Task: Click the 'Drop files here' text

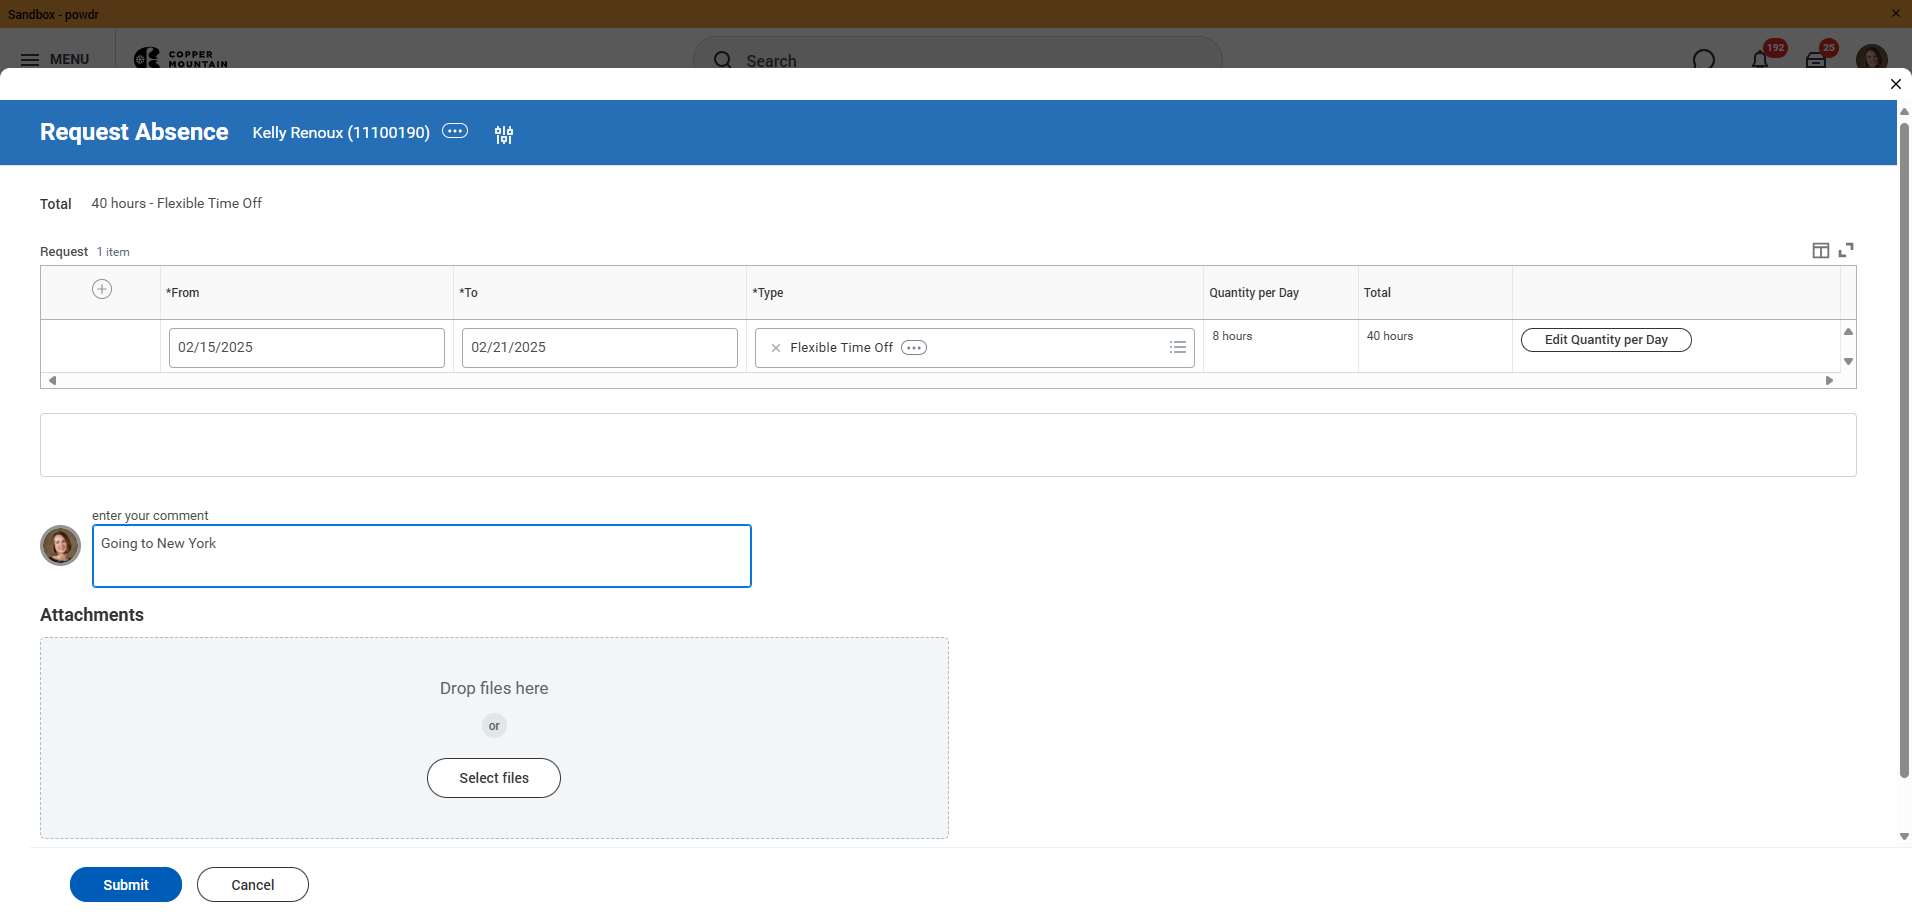Action: click(494, 688)
